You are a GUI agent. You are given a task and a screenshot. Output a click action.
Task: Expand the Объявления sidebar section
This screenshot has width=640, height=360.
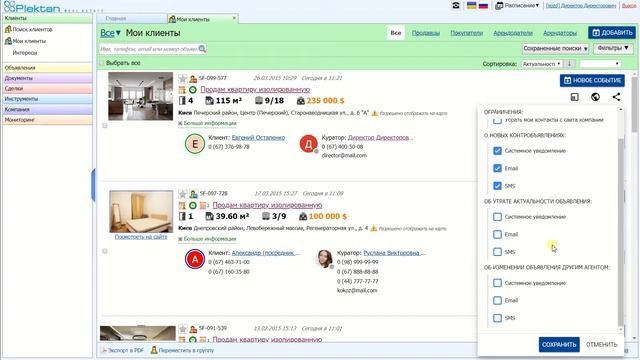pos(47,68)
